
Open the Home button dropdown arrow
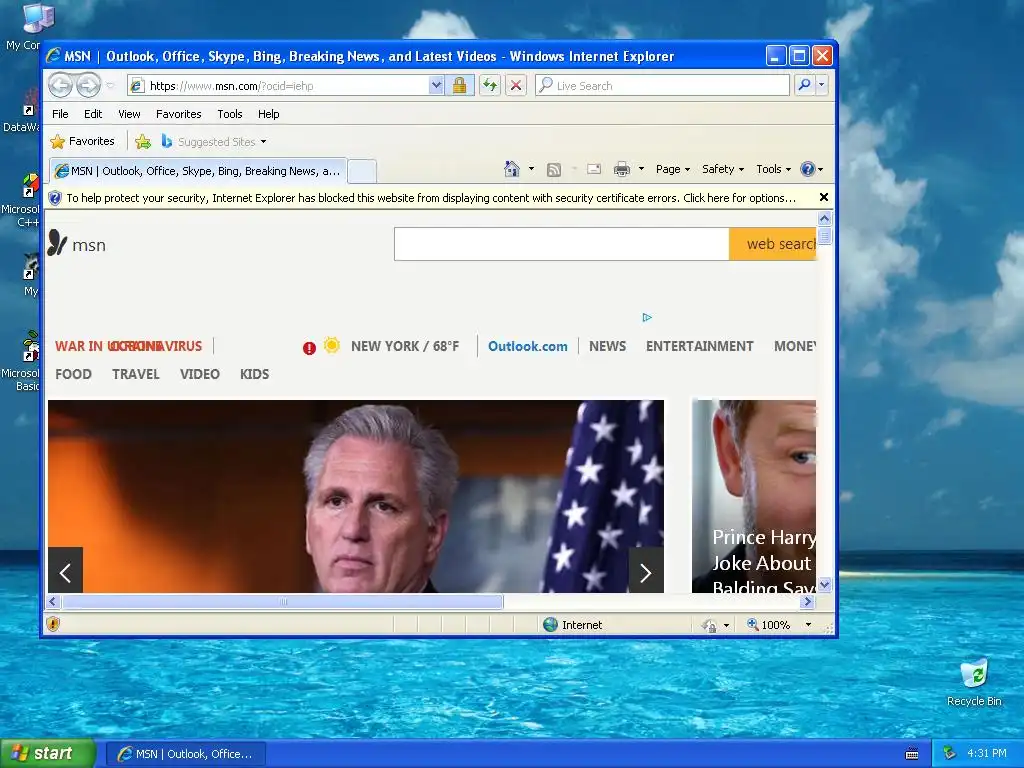point(531,169)
